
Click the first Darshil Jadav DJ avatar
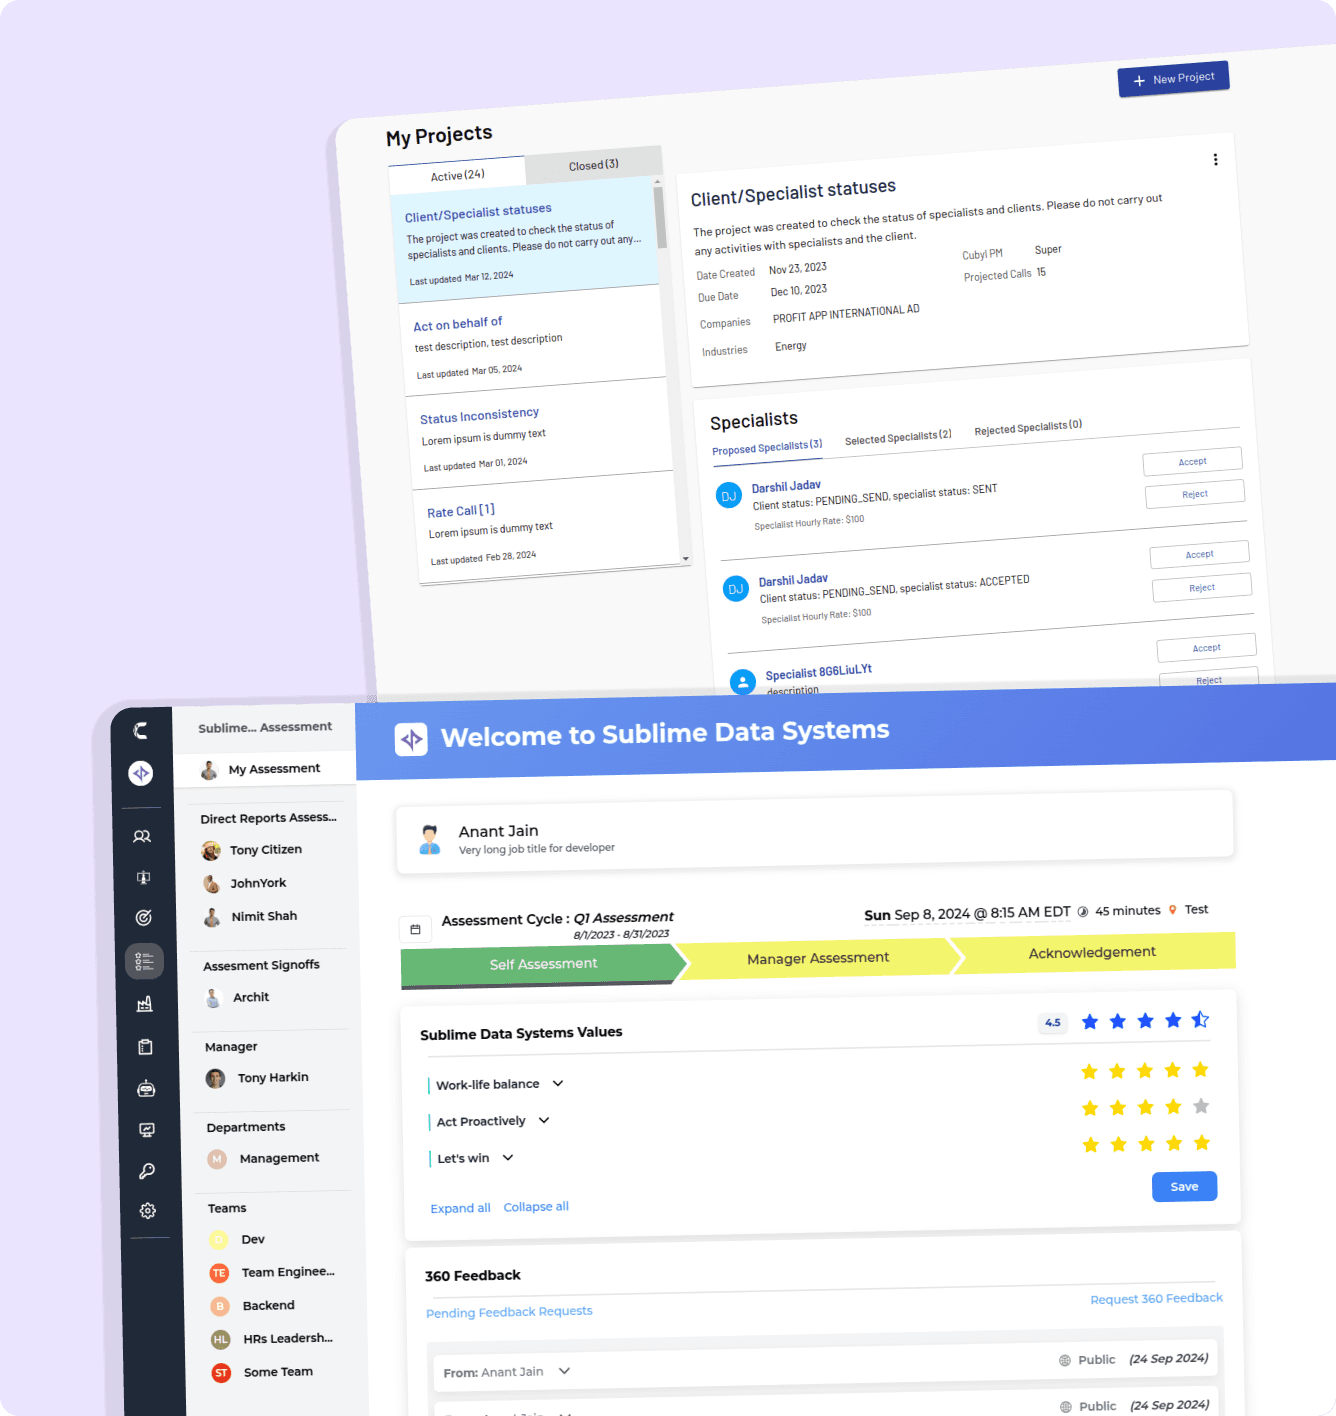coord(729,496)
